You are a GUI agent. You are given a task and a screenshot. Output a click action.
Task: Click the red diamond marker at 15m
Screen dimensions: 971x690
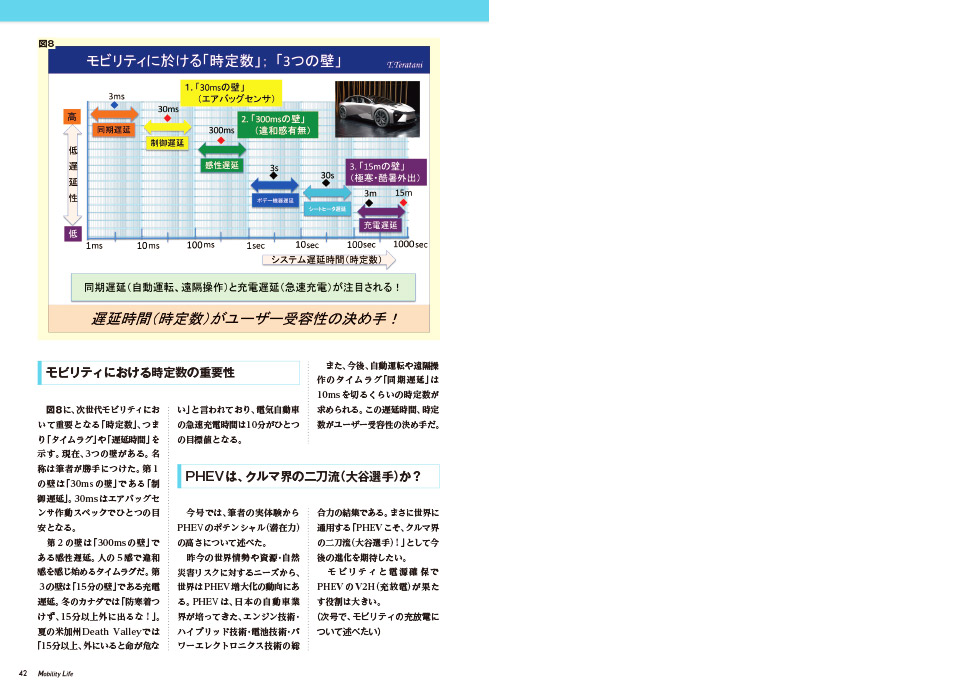(x=403, y=203)
